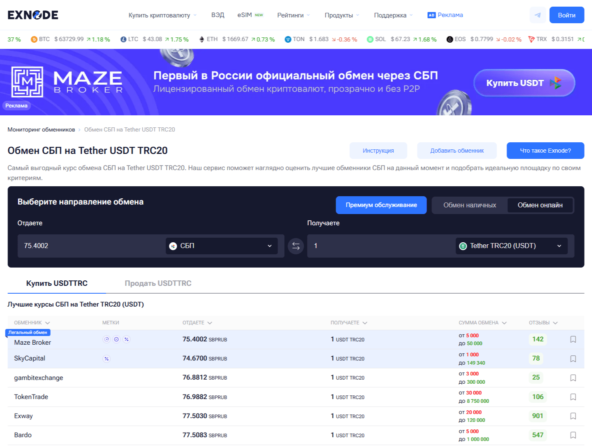Bookmark the Maze Broker exchanger
This screenshot has height=448, width=592.
[x=573, y=339]
